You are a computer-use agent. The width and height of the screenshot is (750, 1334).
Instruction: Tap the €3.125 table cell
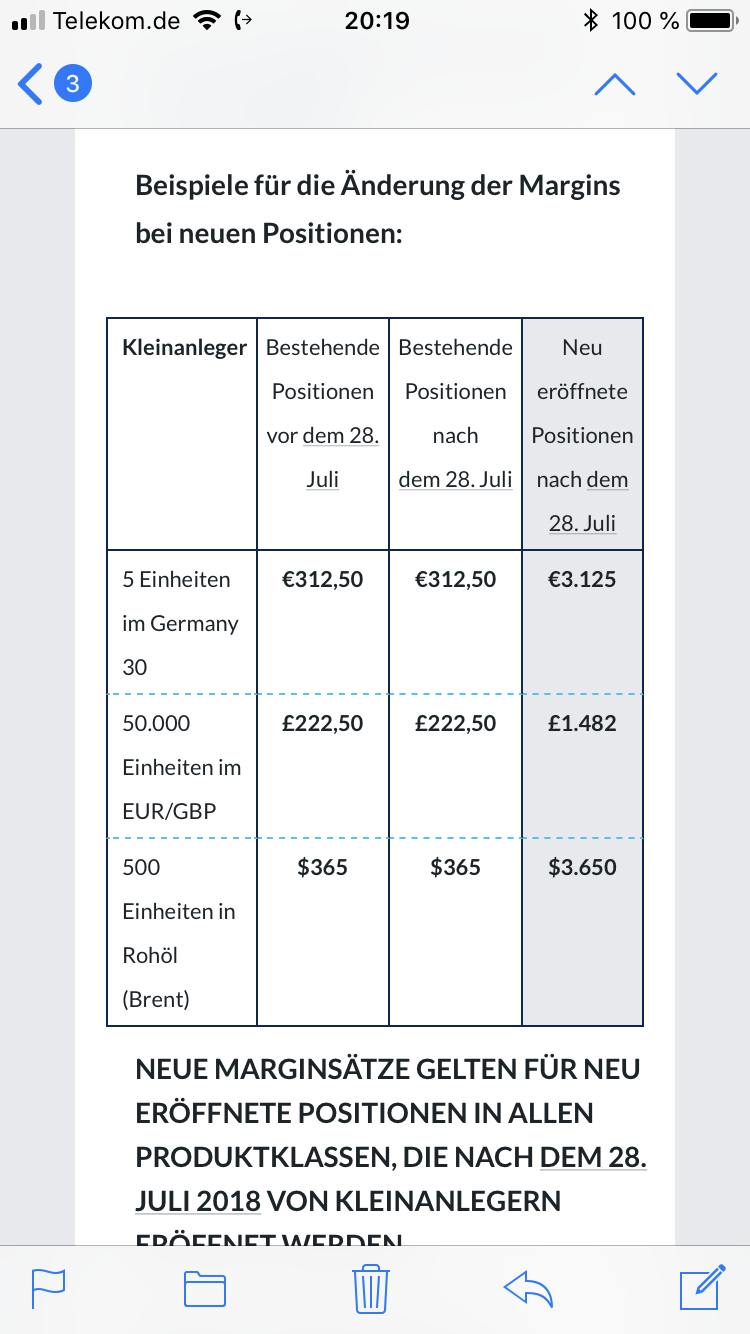point(582,580)
